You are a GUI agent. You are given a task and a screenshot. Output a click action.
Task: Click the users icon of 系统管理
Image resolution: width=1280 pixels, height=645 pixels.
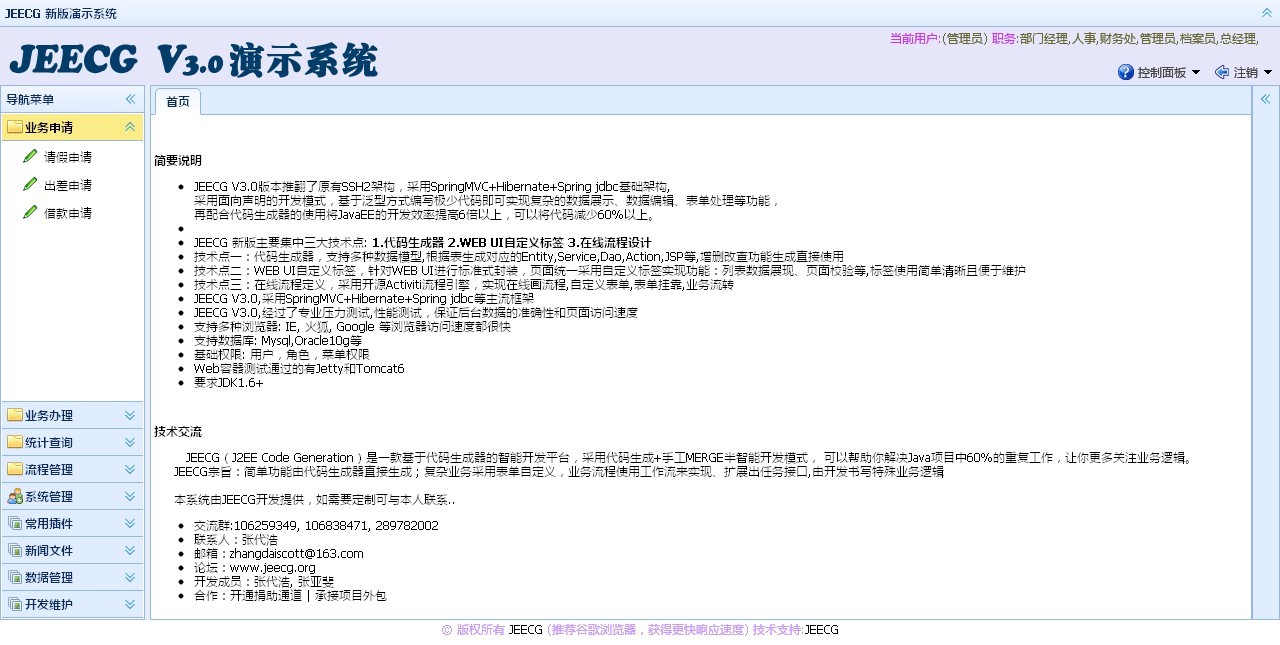14,496
